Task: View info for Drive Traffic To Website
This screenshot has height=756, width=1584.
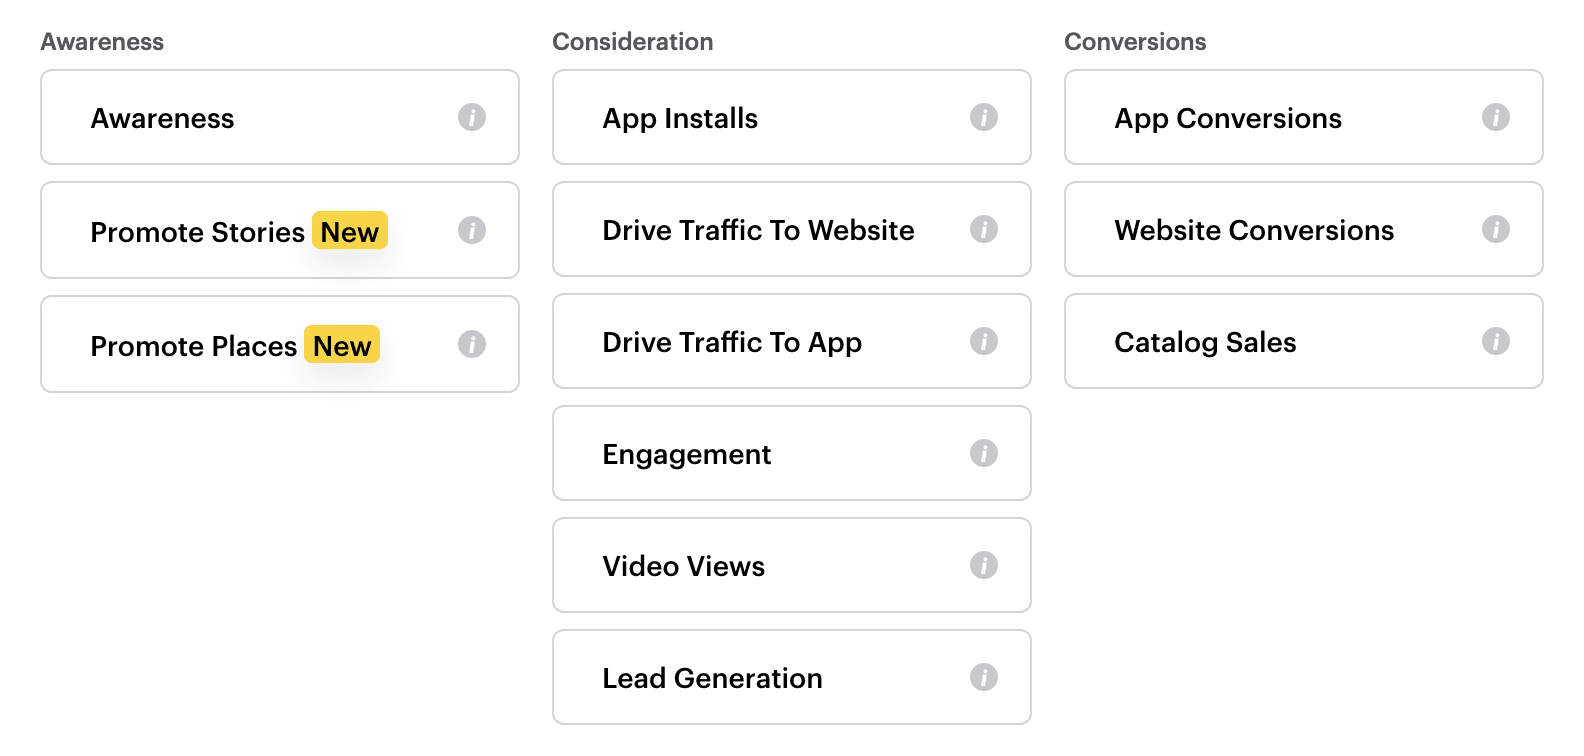Action: (x=984, y=229)
